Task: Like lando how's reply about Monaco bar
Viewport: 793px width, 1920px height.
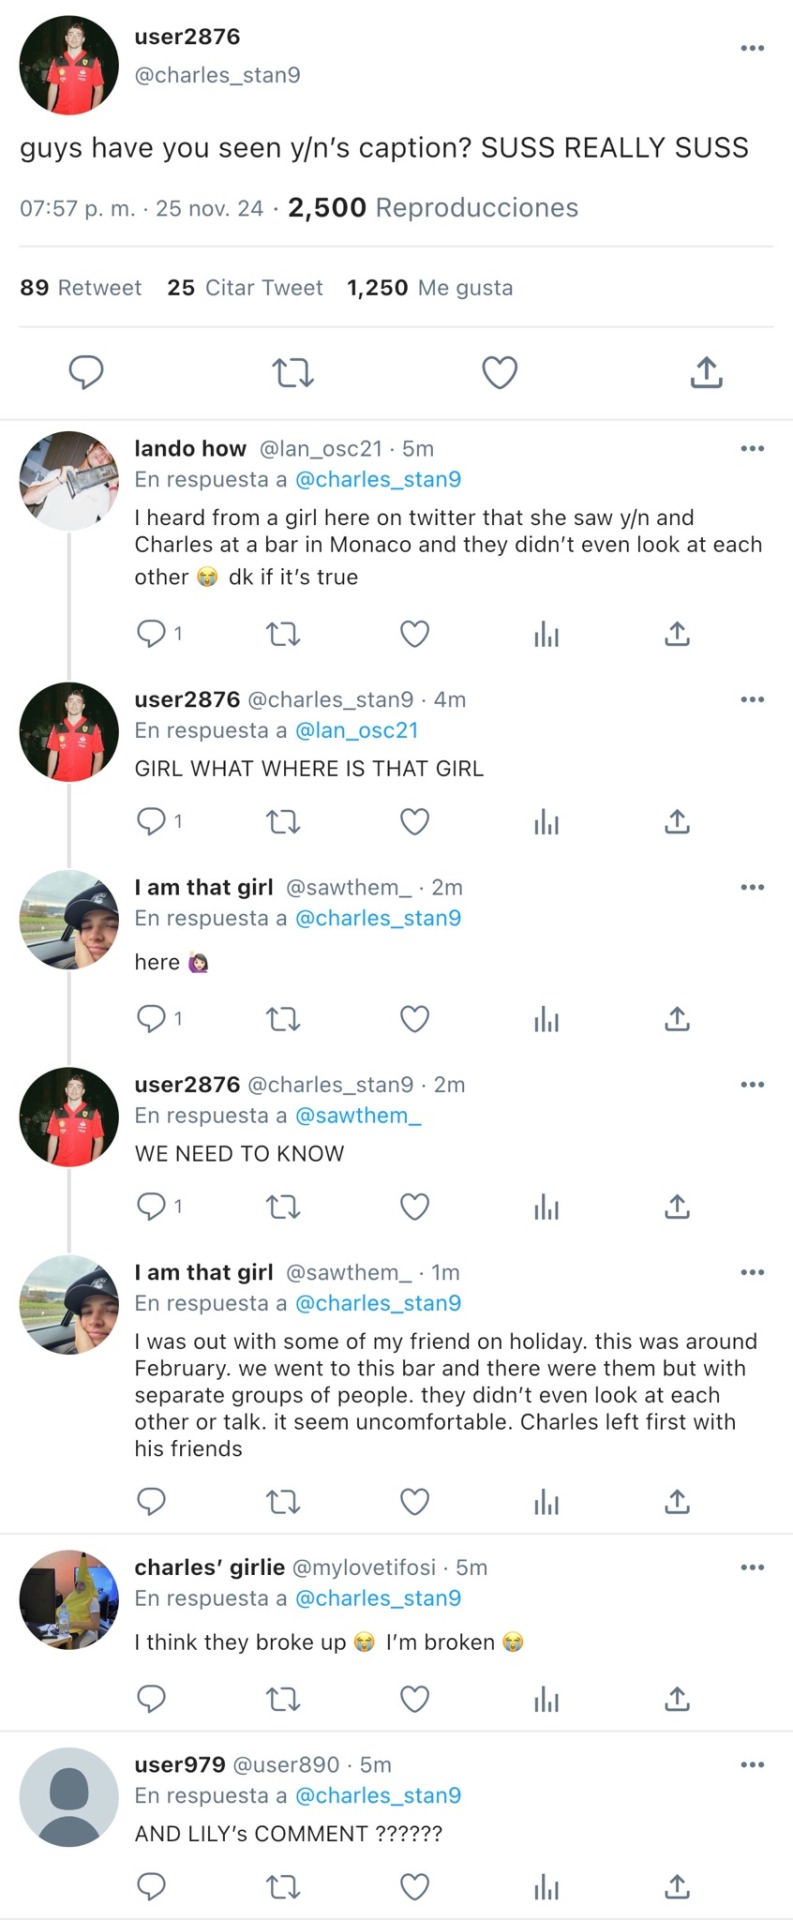Action: click(414, 634)
